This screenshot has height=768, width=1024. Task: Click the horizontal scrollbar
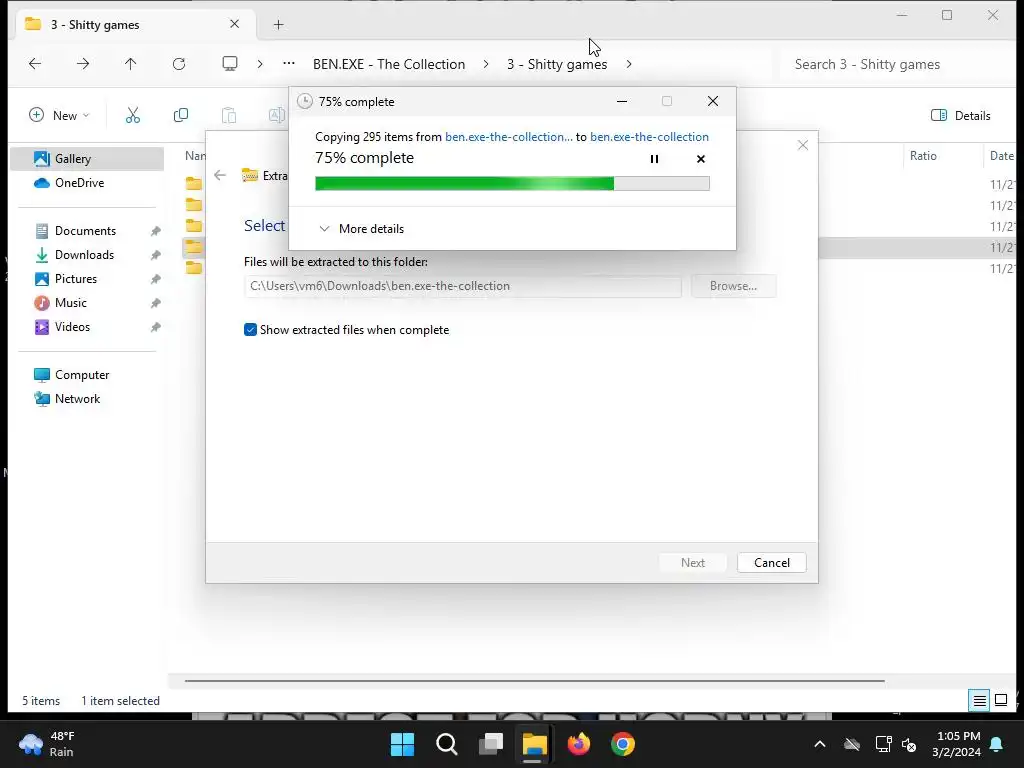pyautogui.click(x=534, y=680)
